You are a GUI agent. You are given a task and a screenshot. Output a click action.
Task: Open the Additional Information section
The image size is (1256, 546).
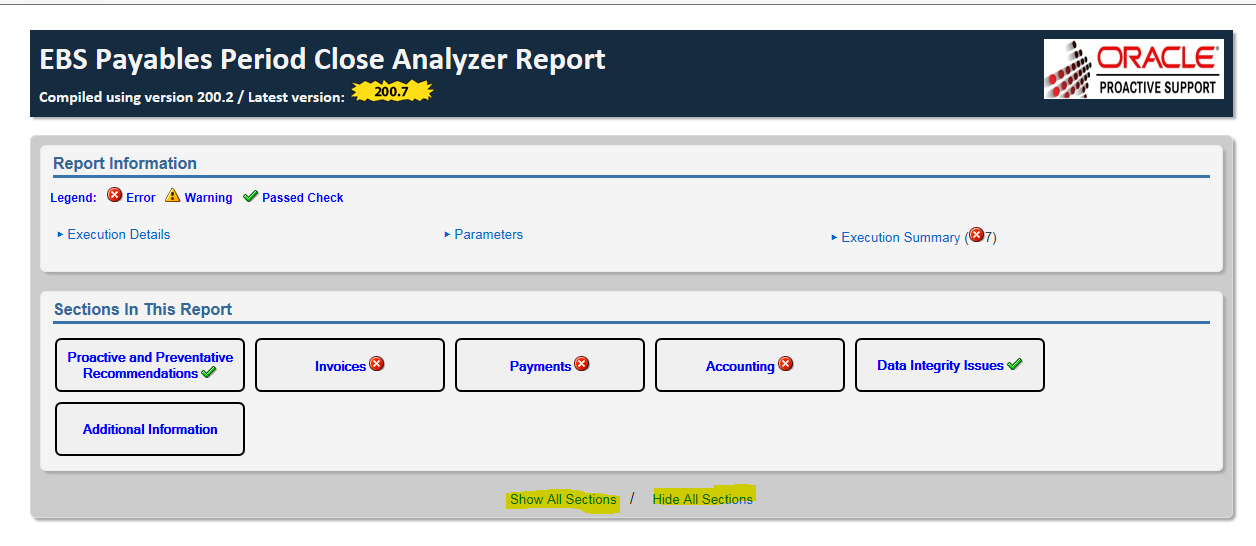[x=150, y=429]
